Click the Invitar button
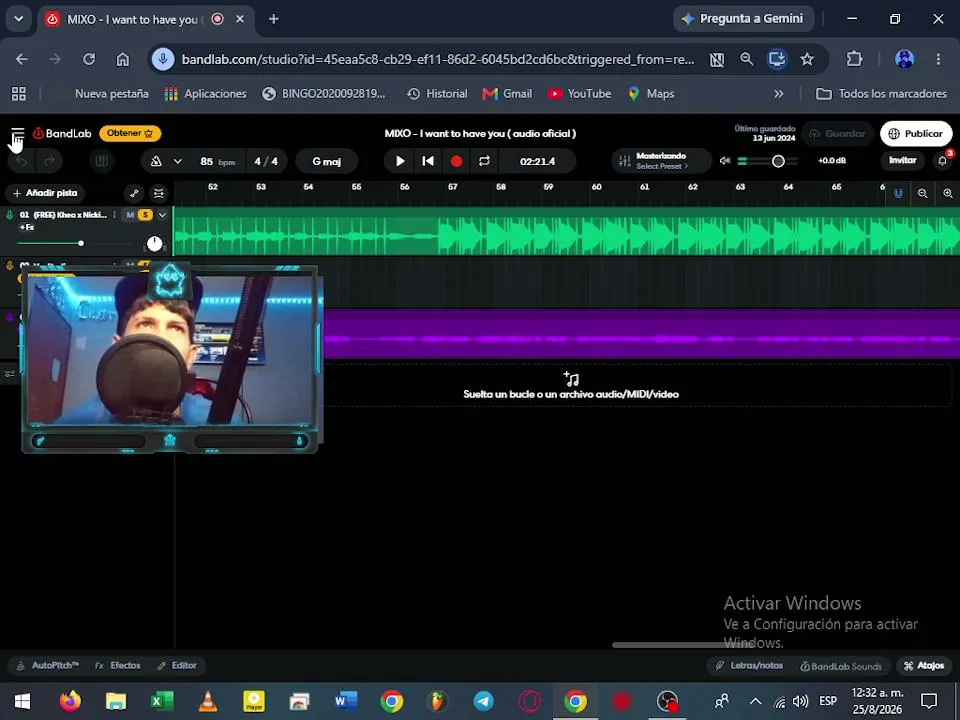The height and width of the screenshot is (720, 960). tap(902, 160)
